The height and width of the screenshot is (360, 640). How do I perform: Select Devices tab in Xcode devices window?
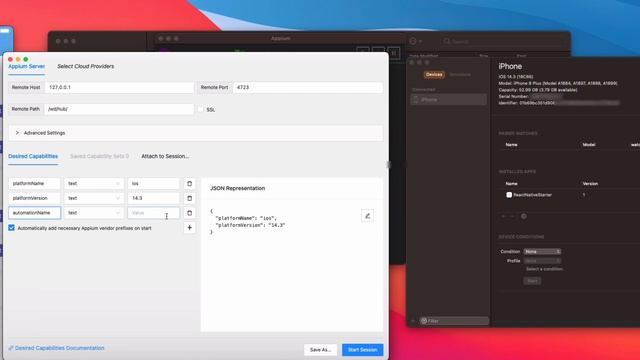click(x=434, y=75)
